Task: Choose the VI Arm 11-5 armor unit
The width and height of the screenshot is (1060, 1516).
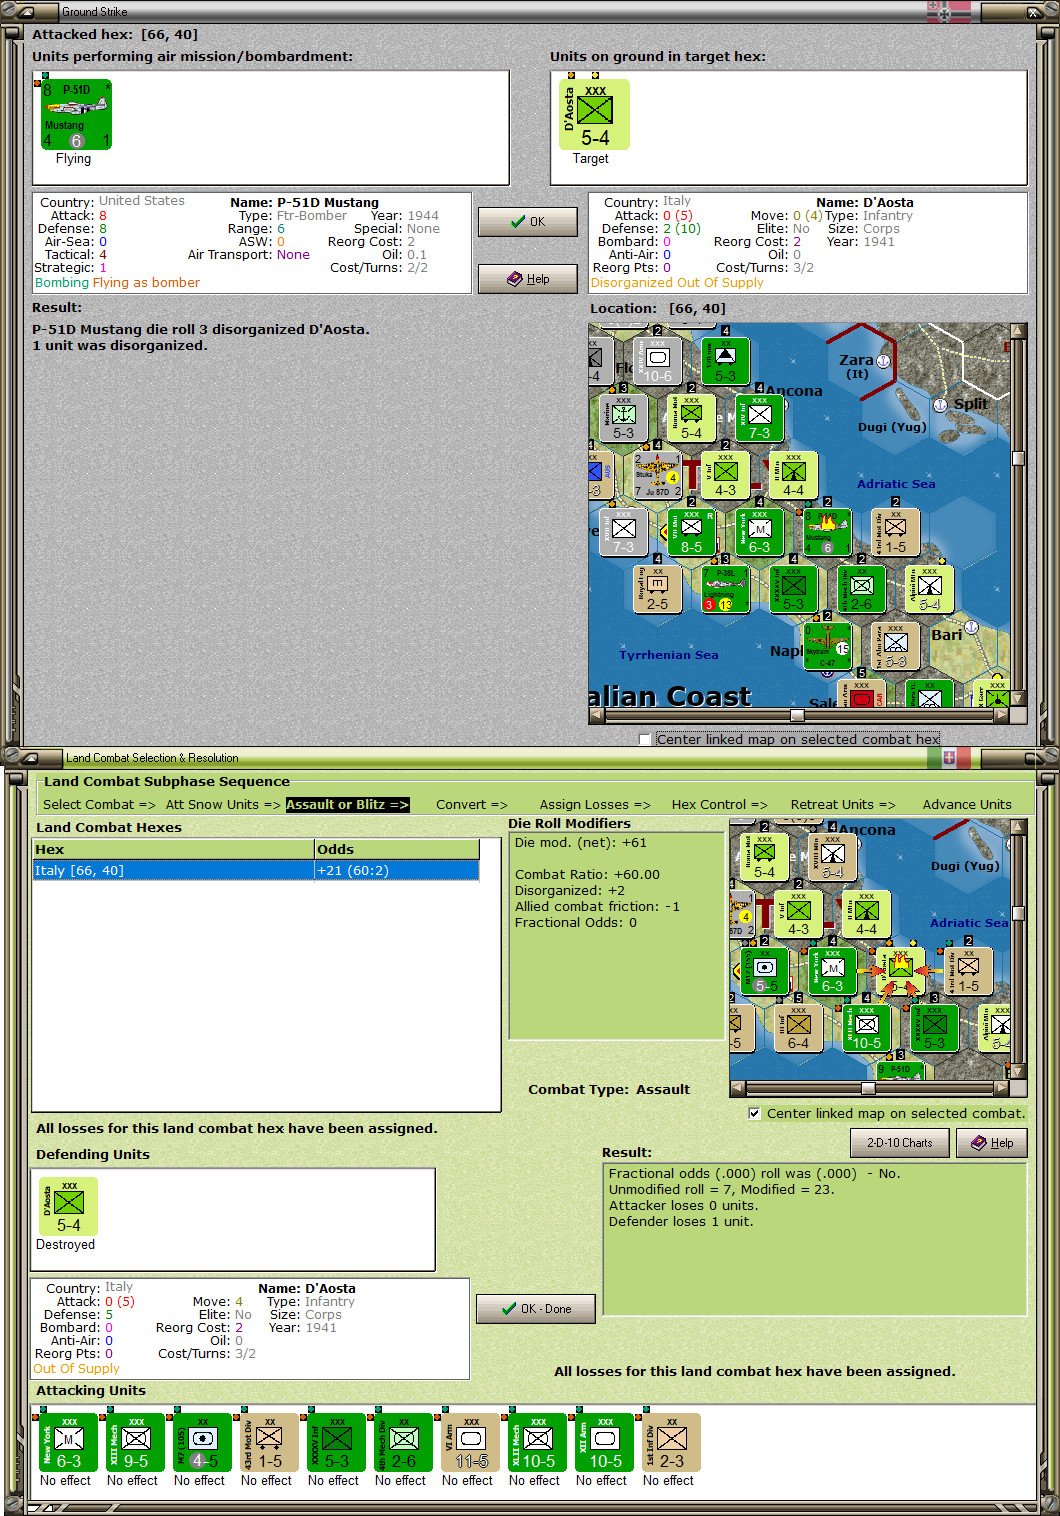Action: [471, 1442]
